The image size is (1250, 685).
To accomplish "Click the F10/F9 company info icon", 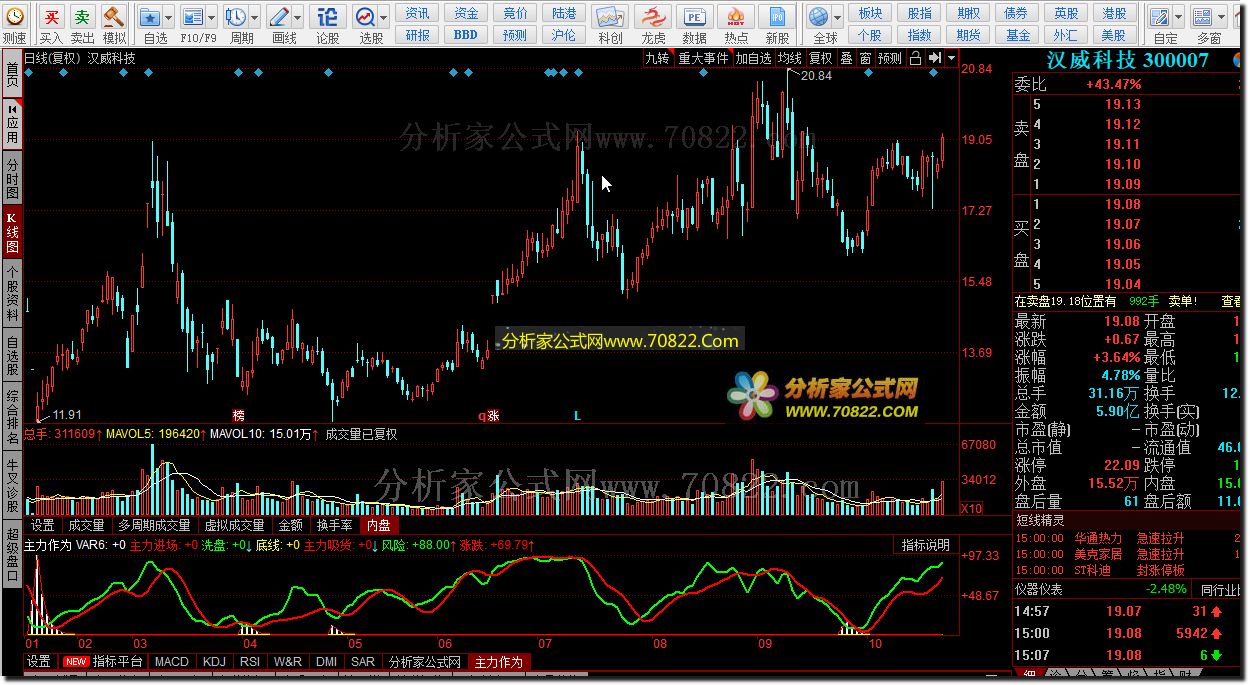I will 192,17.
